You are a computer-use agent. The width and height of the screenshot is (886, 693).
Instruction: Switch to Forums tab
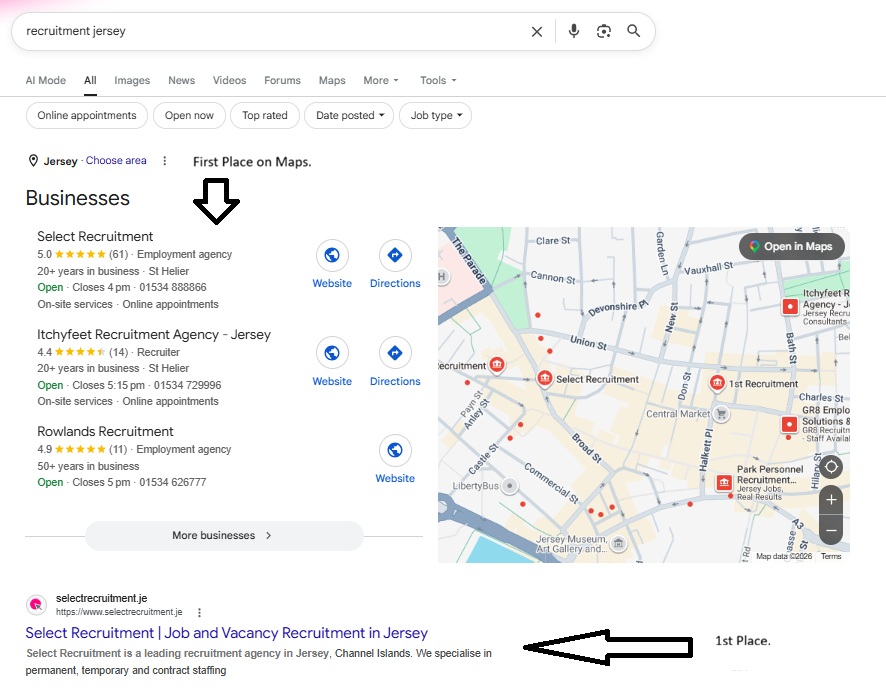click(x=283, y=80)
